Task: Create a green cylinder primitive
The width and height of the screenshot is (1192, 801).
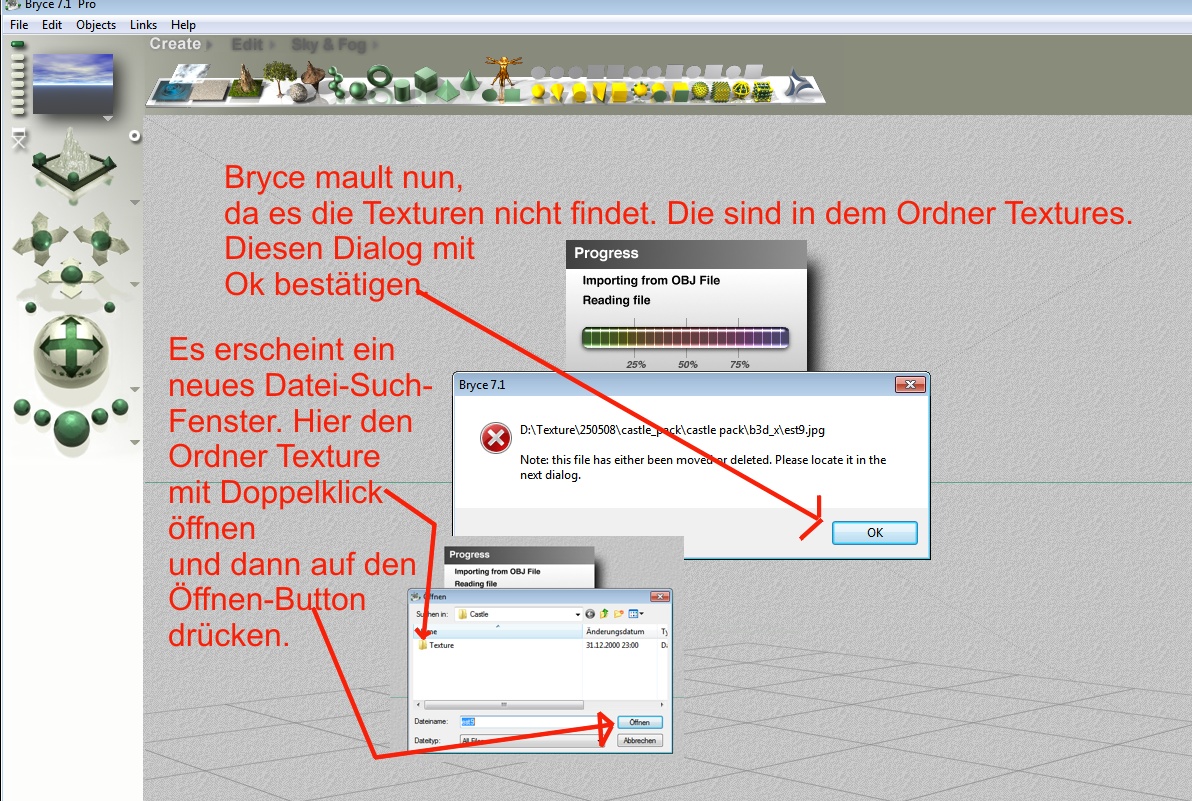Action: click(x=401, y=92)
